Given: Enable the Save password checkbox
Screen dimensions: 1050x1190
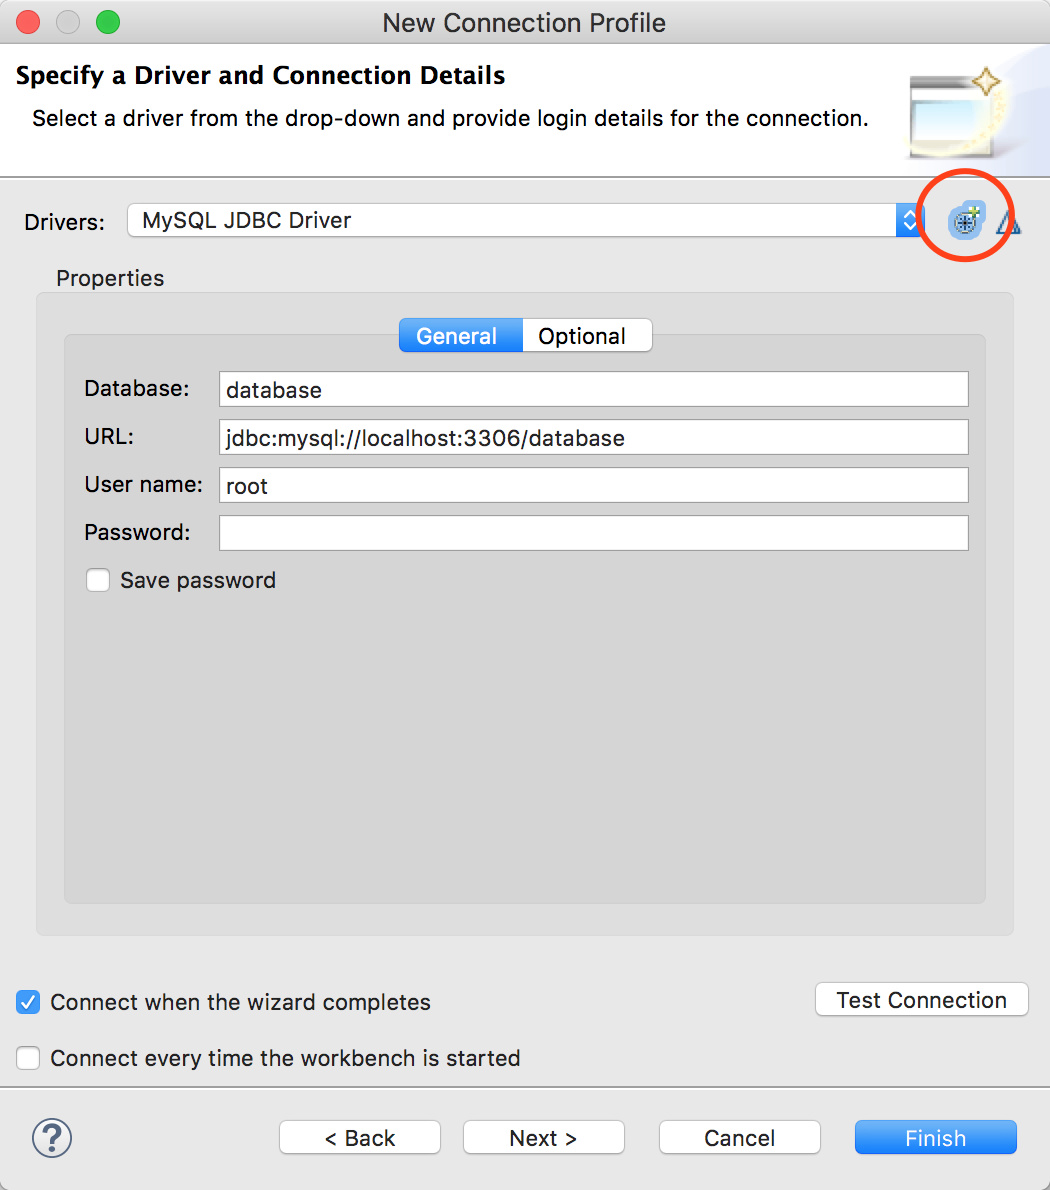Looking at the screenshot, I should (98, 580).
